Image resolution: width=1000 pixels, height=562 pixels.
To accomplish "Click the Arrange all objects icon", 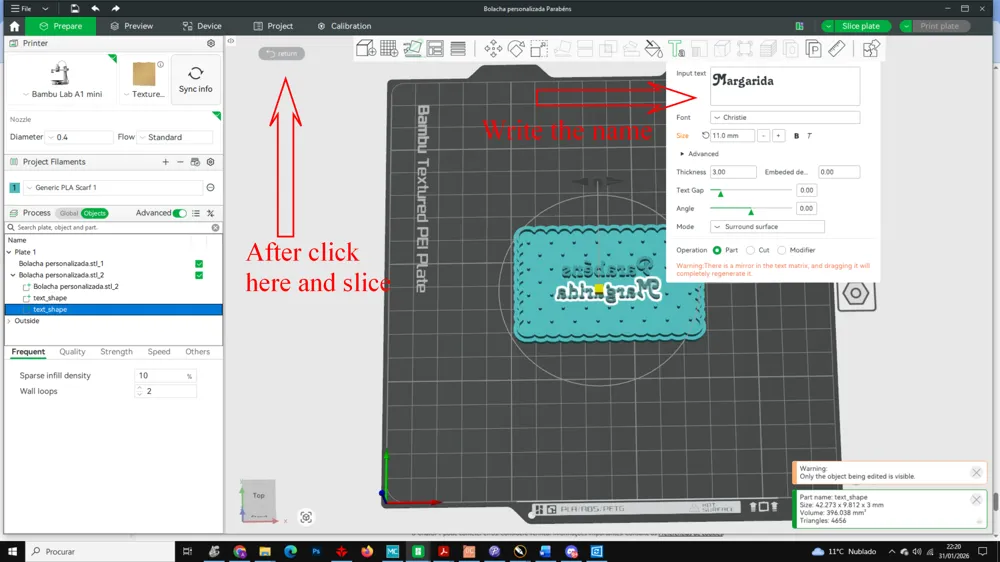I will pos(435,48).
